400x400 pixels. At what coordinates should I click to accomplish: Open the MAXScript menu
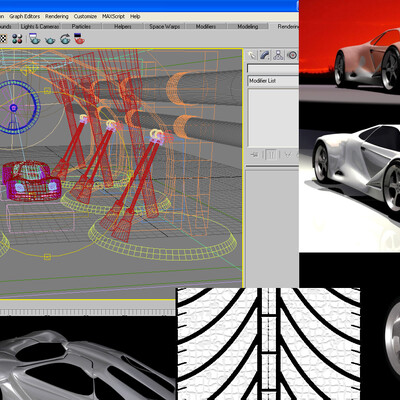(113, 16)
